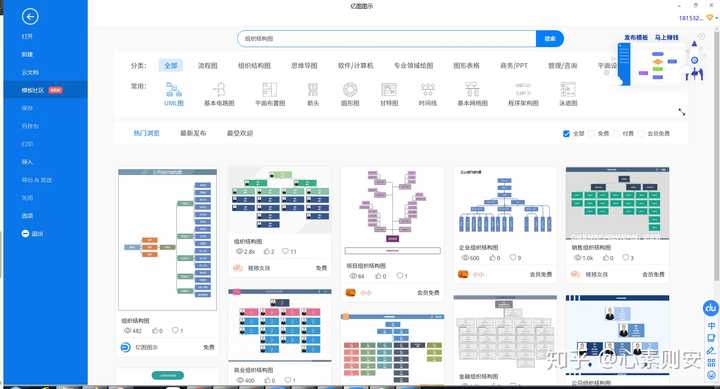Click the exit icon beside 退出
The image size is (720, 389).
click(x=25, y=234)
